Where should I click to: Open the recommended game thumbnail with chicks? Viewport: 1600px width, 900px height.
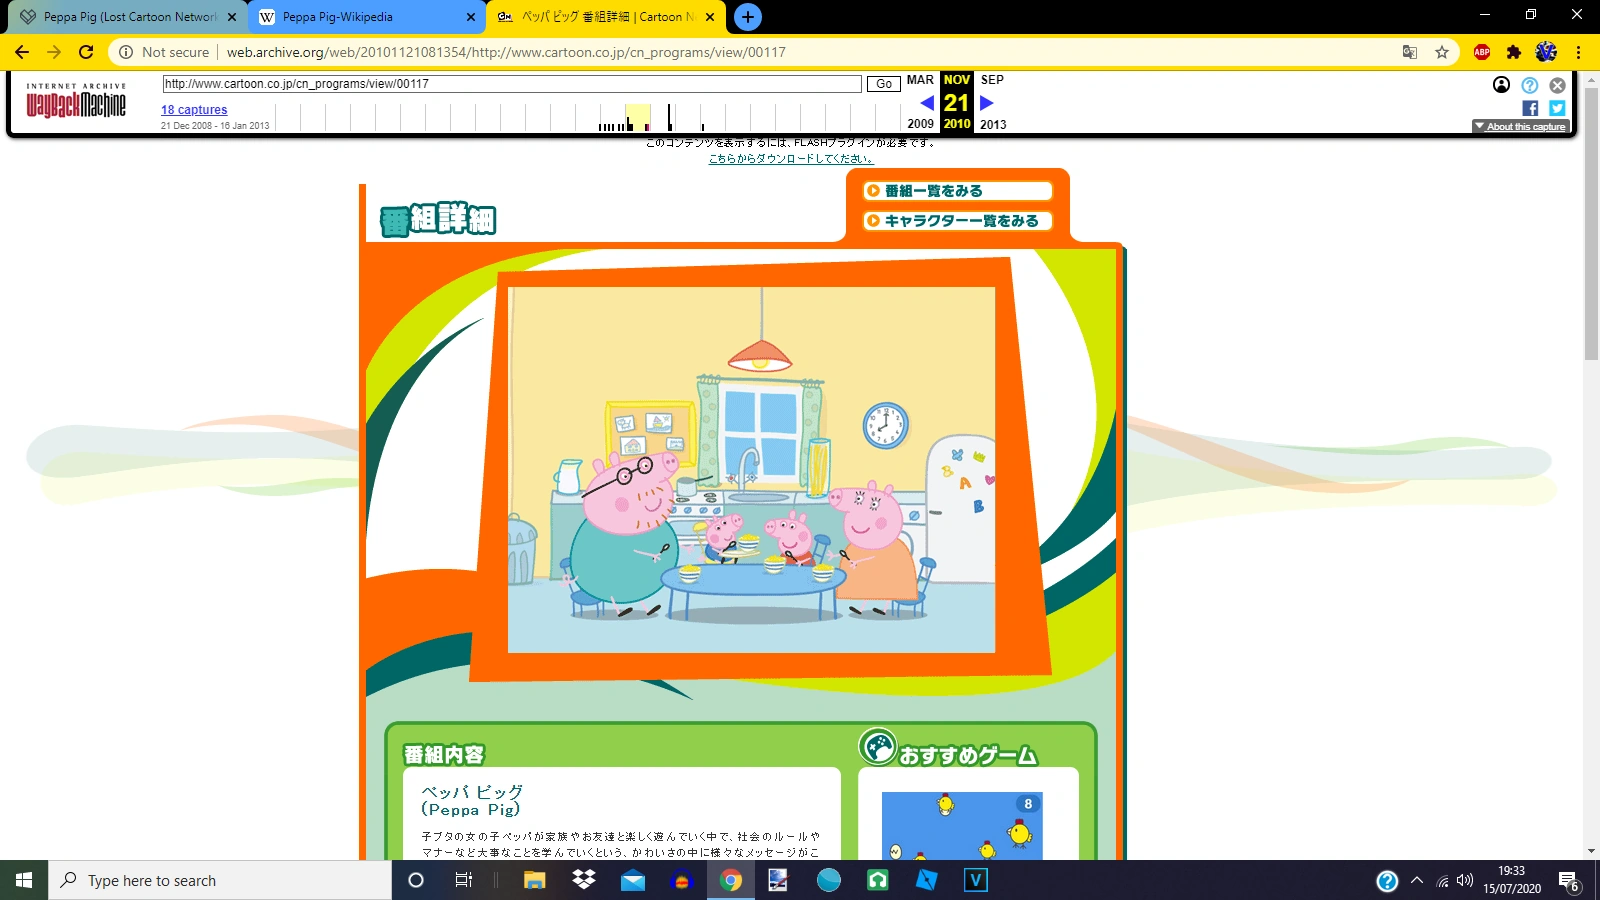pos(962,826)
